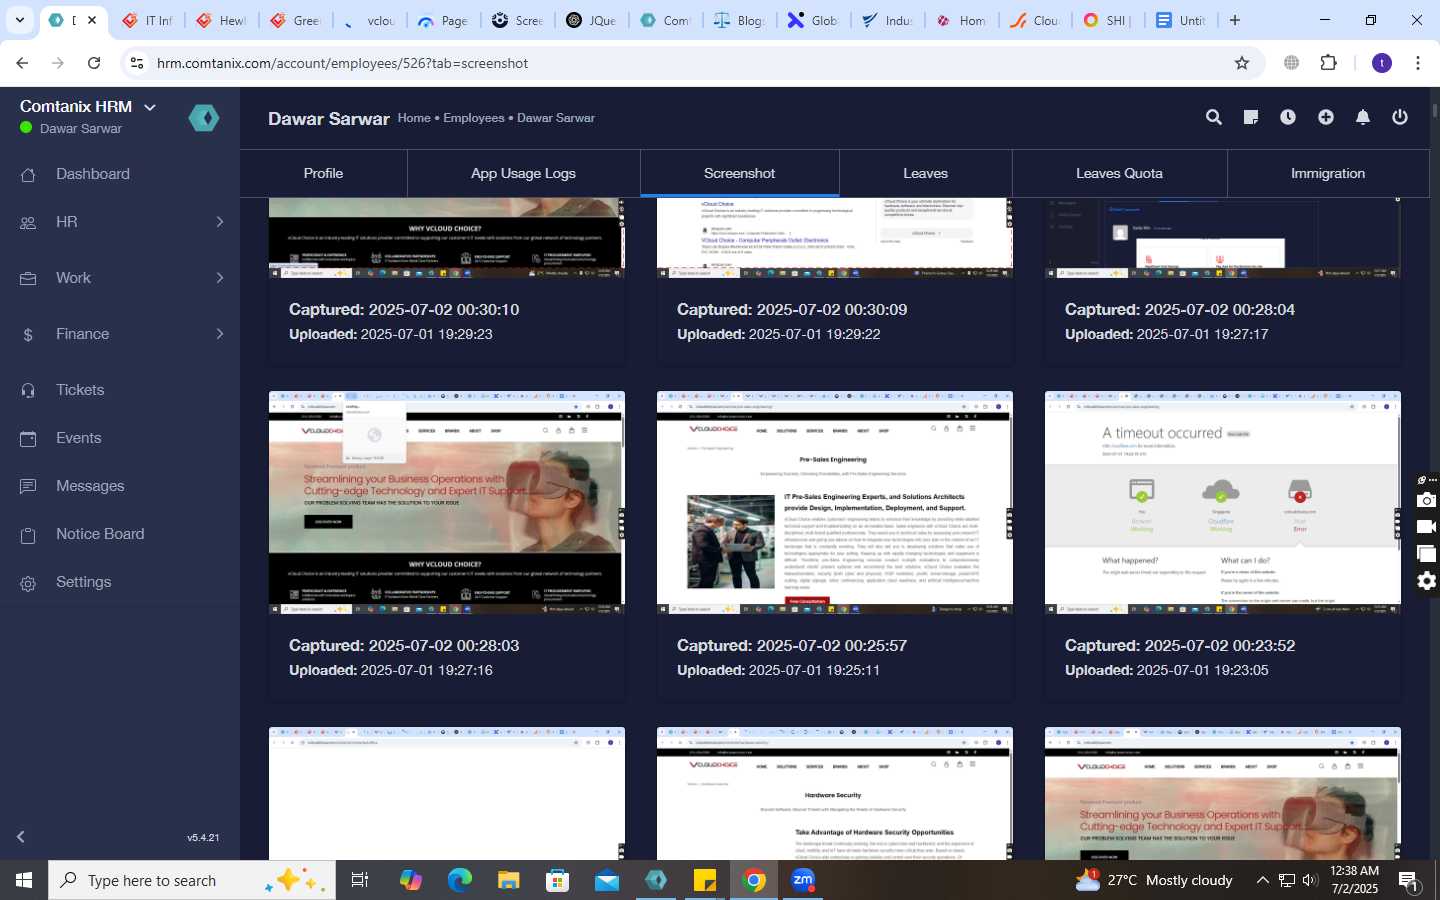Click the Messages chat icon
The width and height of the screenshot is (1440, 900).
pyautogui.click(x=28, y=487)
